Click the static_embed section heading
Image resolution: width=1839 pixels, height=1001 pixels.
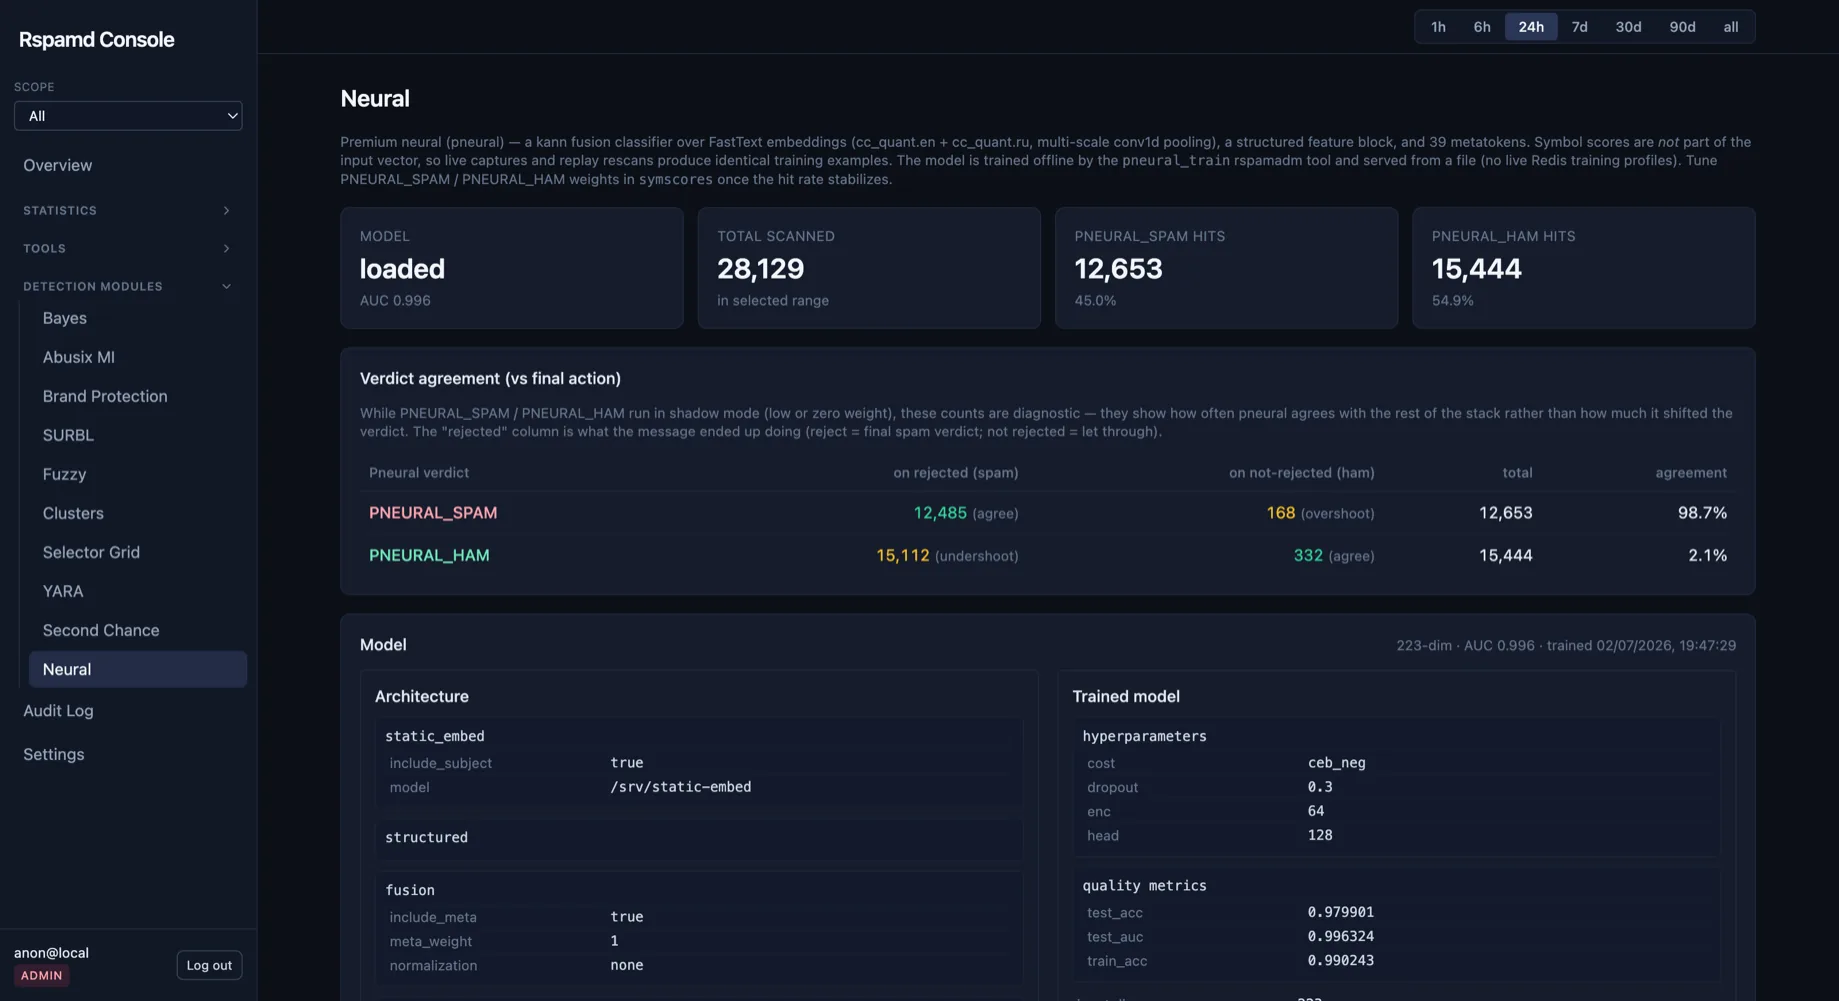(435, 737)
